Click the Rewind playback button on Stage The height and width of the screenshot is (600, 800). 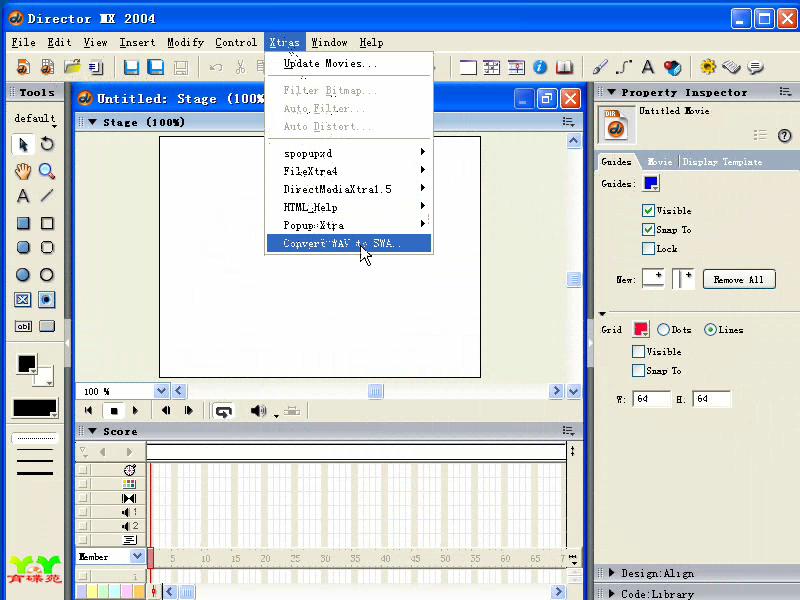(x=88, y=411)
